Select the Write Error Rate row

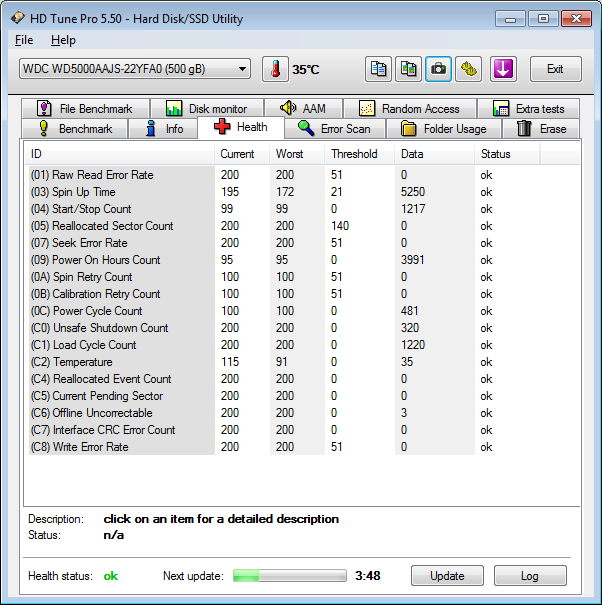pyautogui.click(x=304, y=446)
